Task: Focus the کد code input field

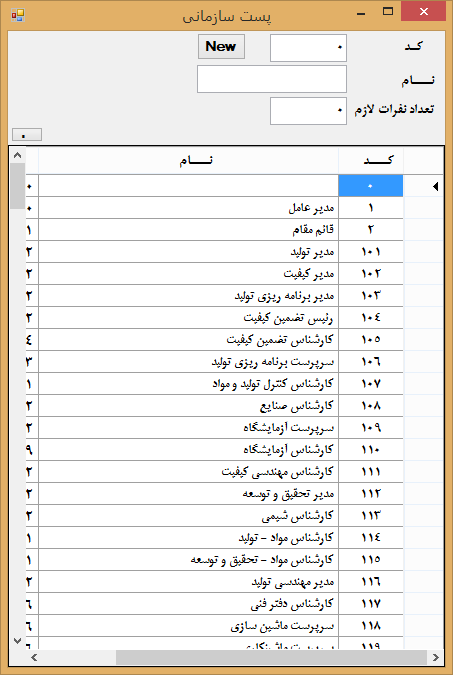Action: pos(308,48)
